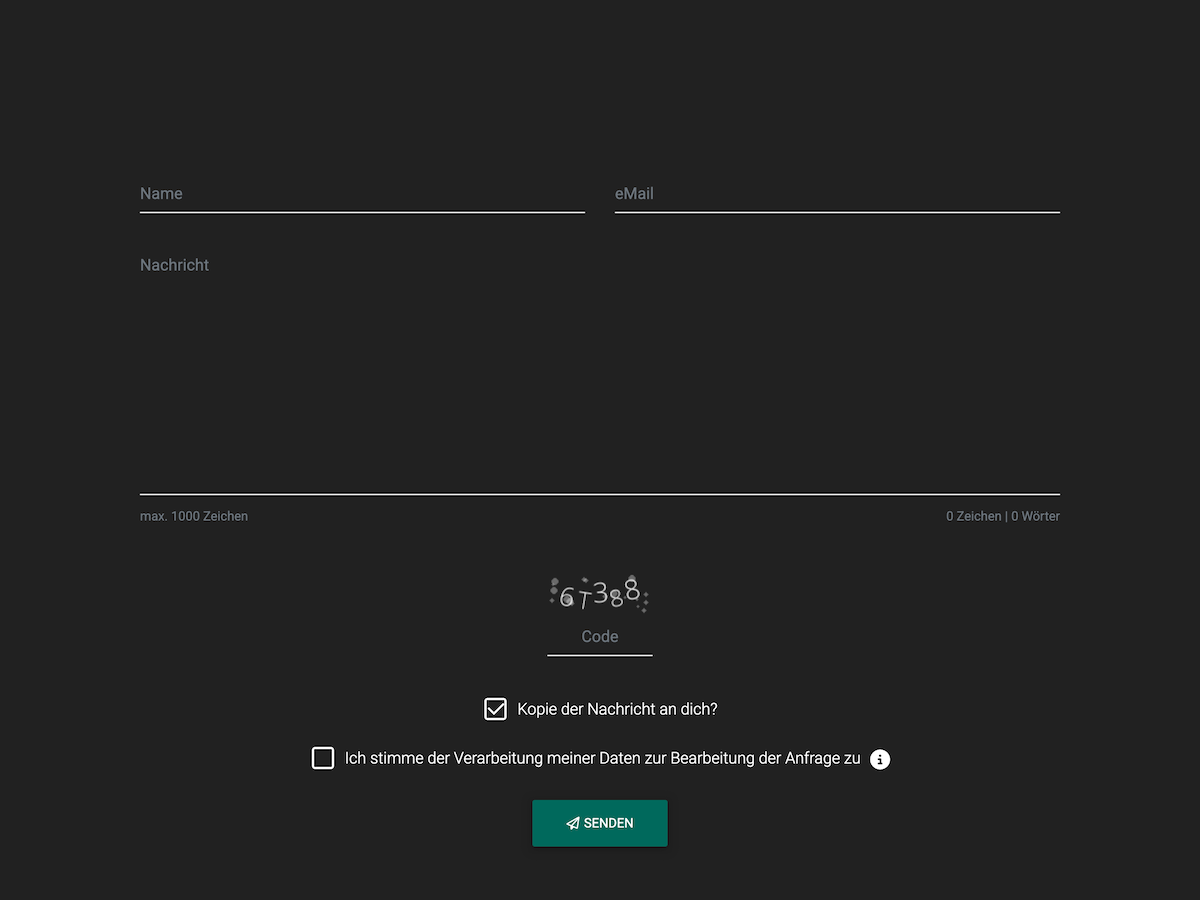
Task: Click into the Nachricht text area
Action: pos(600,370)
